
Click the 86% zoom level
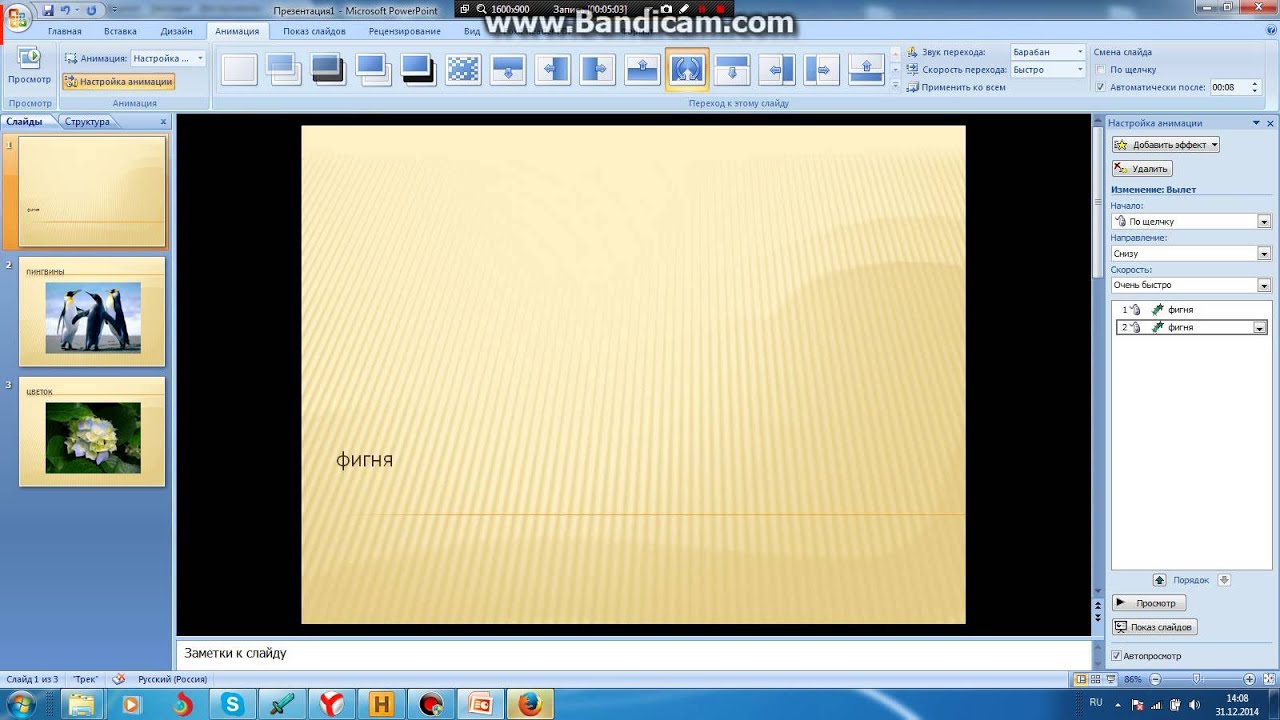coord(1133,679)
